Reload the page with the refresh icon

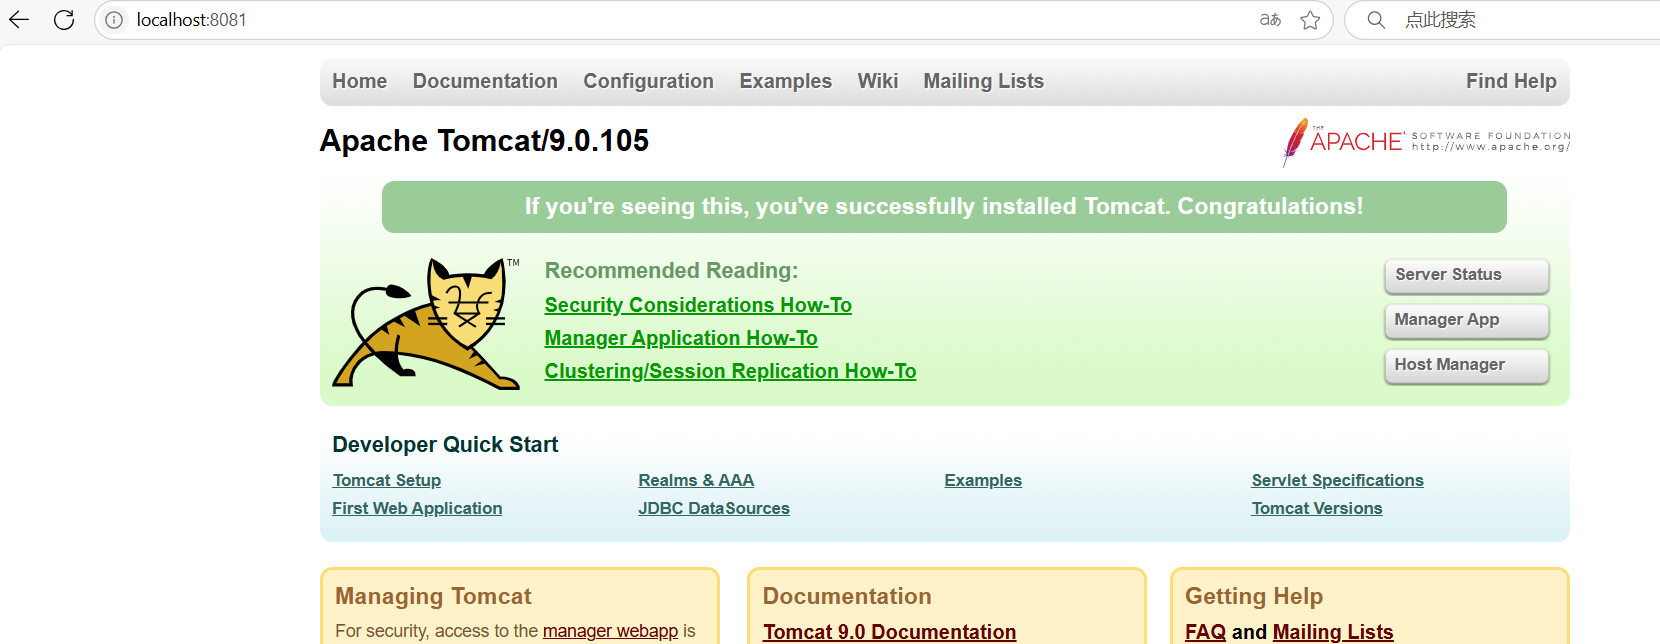click(64, 19)
